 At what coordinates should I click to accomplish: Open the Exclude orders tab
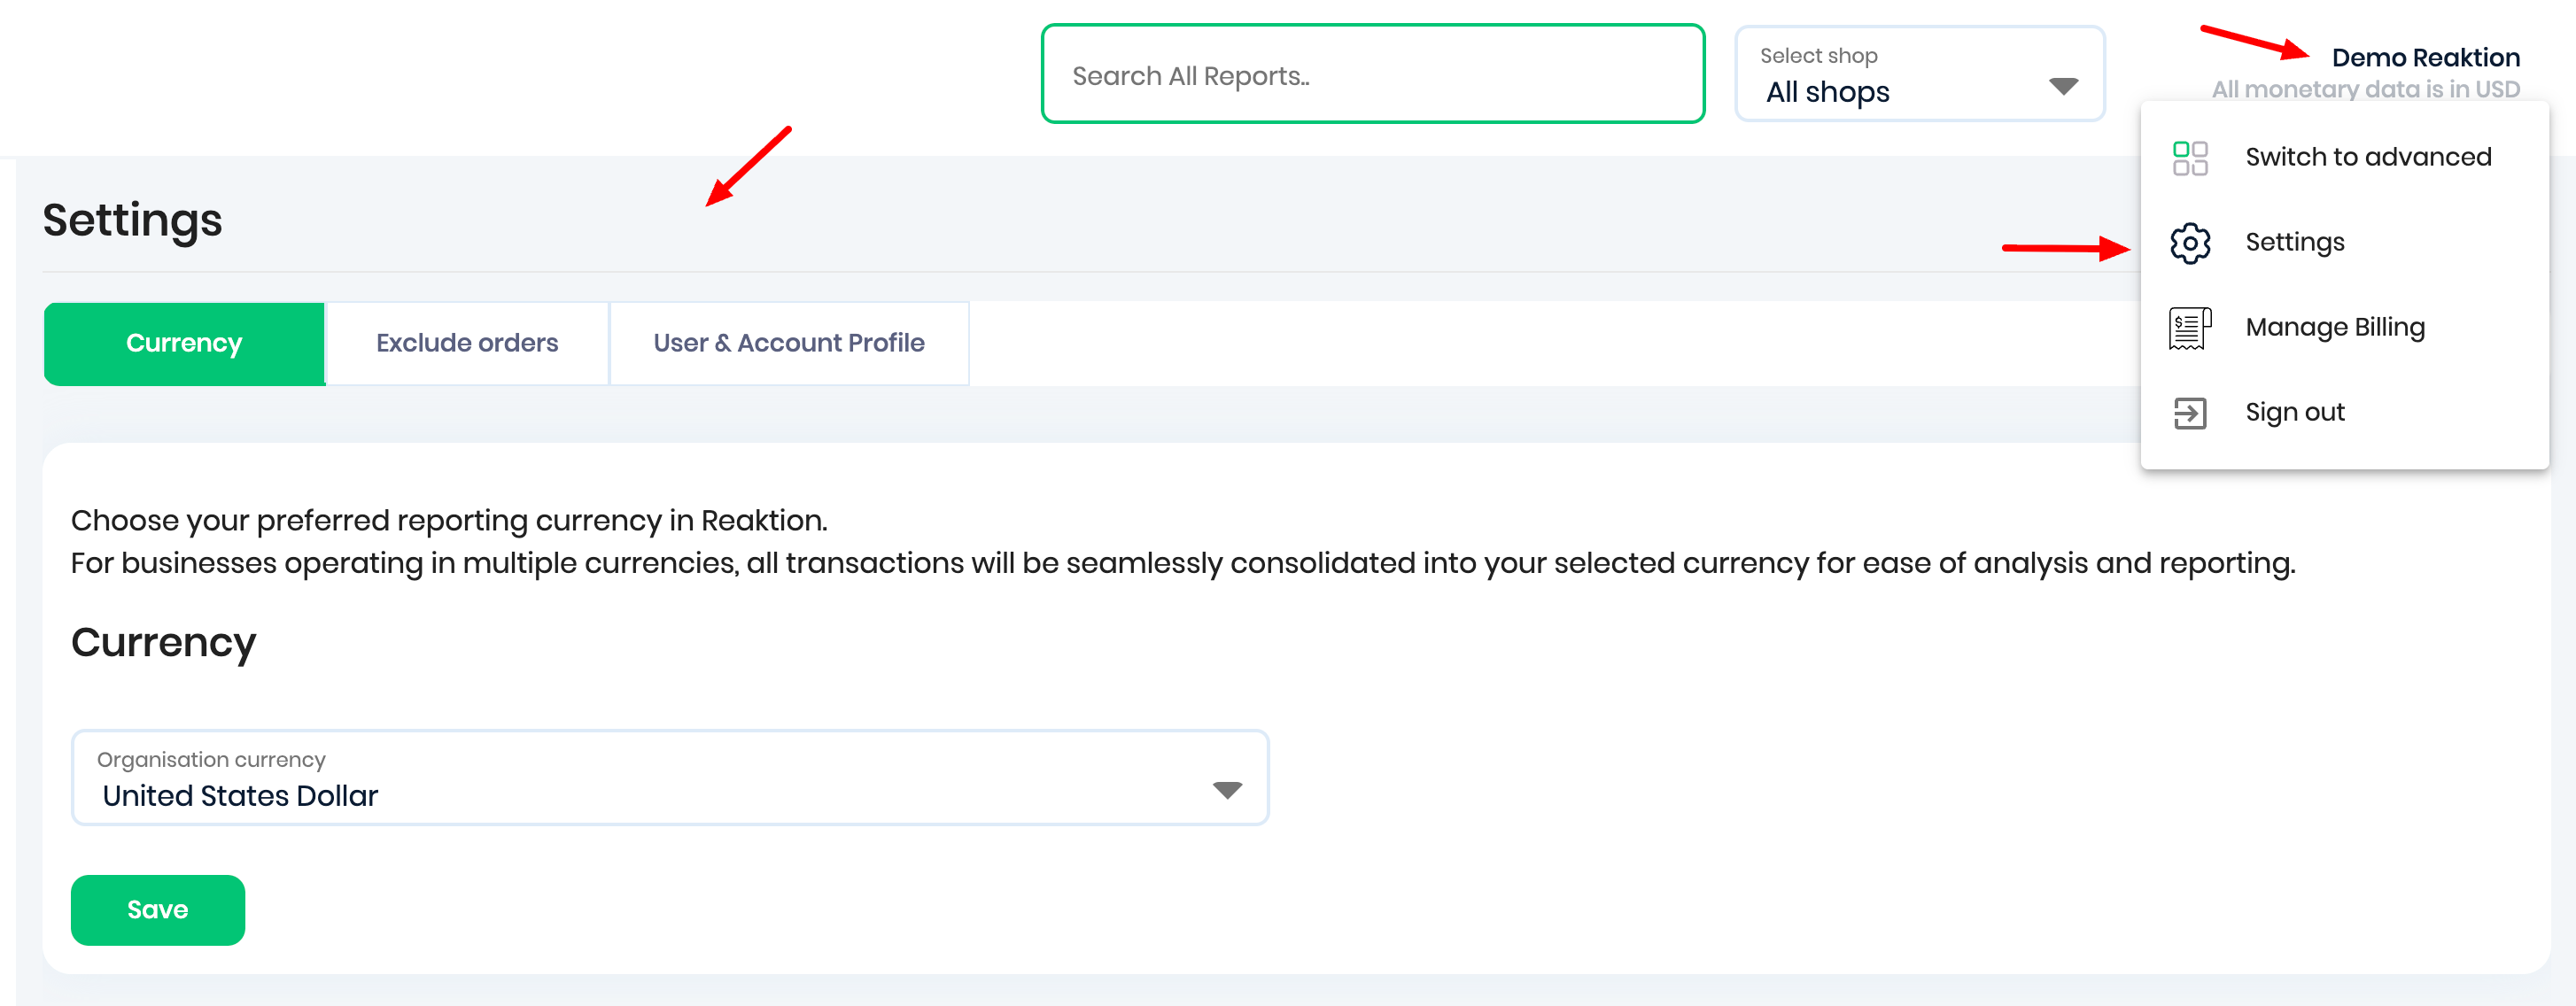click(x=467, y=343)
